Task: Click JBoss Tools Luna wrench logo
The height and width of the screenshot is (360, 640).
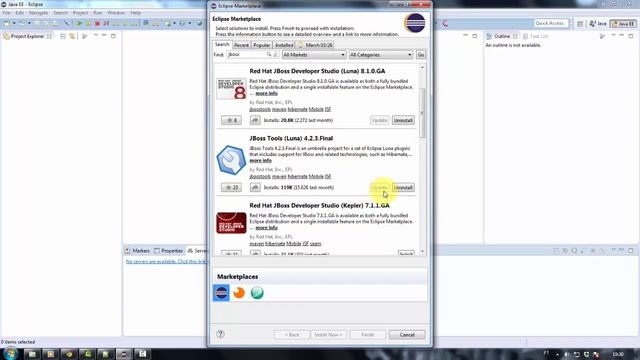Action: click(x=231, y=160)
